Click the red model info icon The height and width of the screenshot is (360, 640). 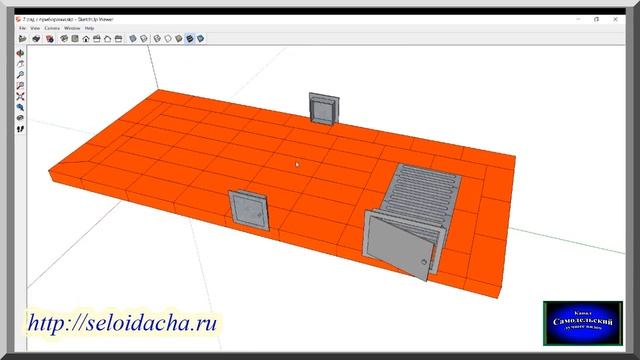(x=50, y=39)
